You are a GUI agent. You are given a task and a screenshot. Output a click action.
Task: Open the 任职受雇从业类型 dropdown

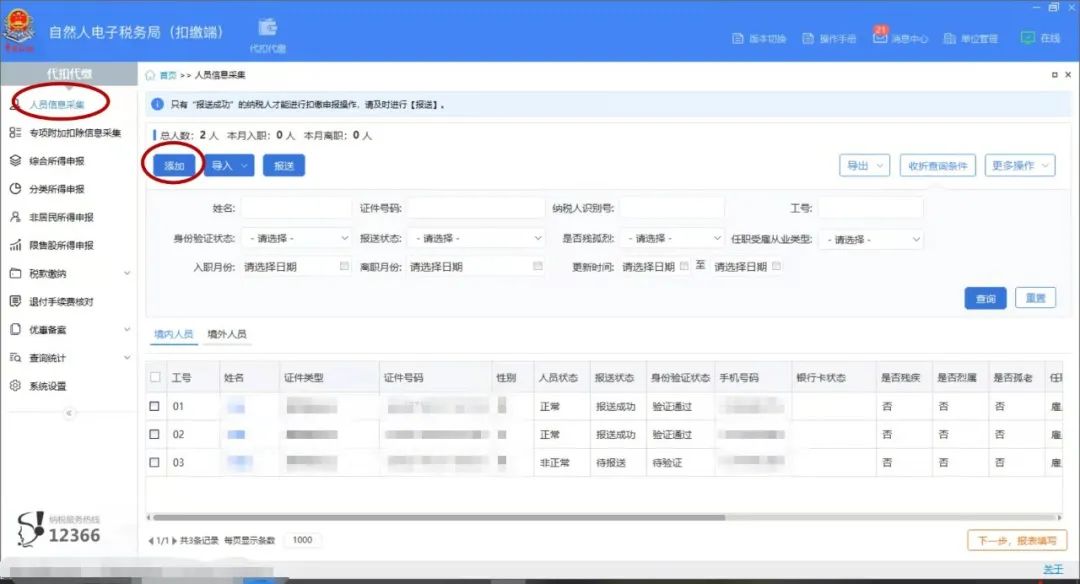[870, 238]
